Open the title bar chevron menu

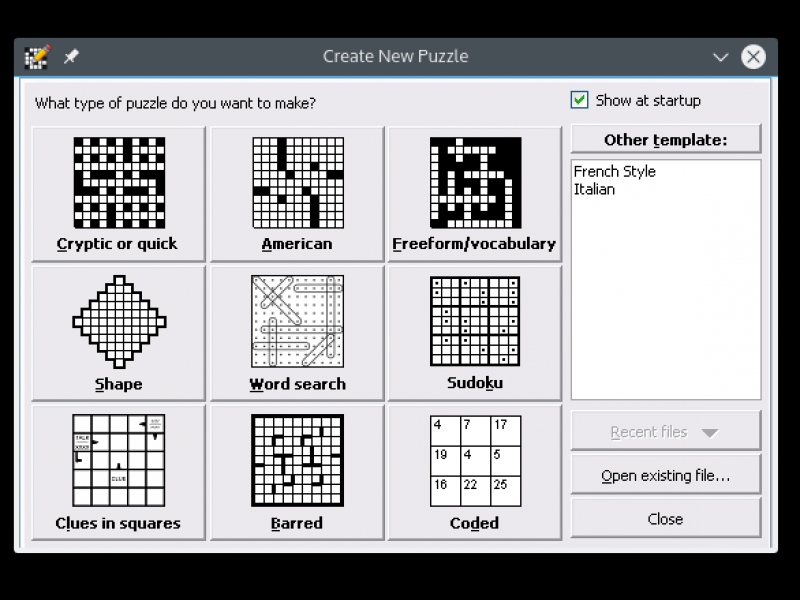(x=721, y=57)
